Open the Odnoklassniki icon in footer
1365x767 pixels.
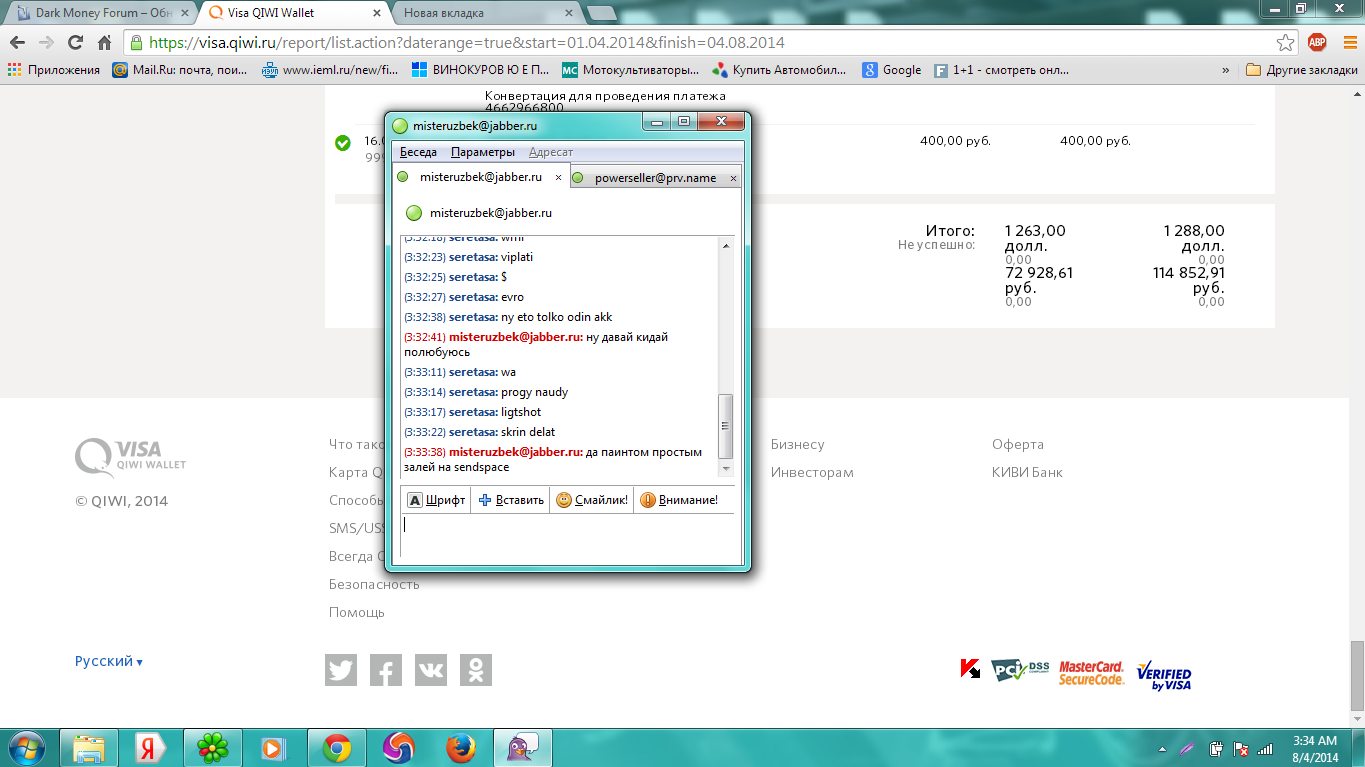point(476,670)
